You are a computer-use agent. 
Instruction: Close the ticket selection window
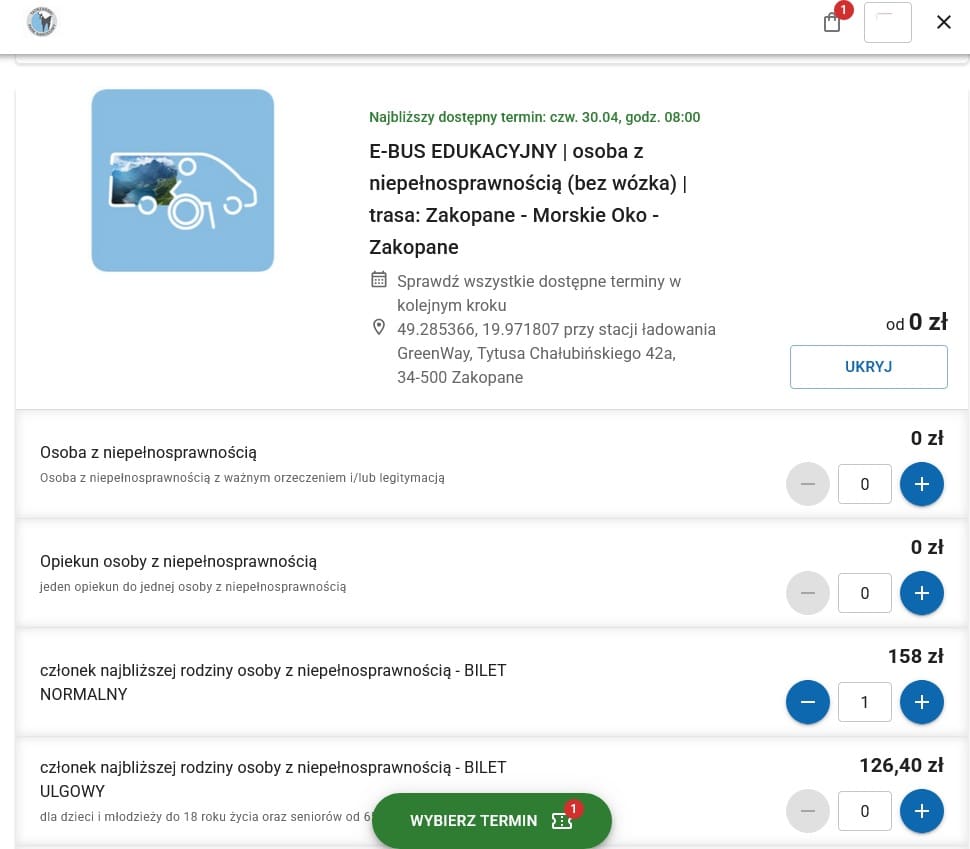(943, 22)
